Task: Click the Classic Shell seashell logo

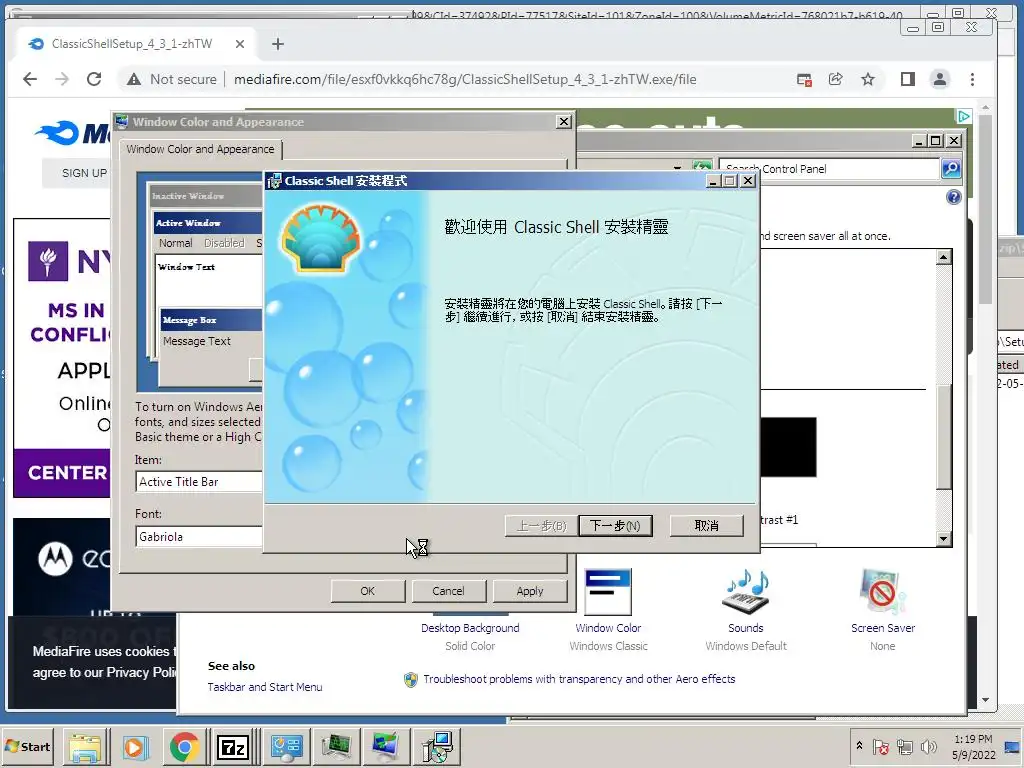Action: [x=321, y=238]
